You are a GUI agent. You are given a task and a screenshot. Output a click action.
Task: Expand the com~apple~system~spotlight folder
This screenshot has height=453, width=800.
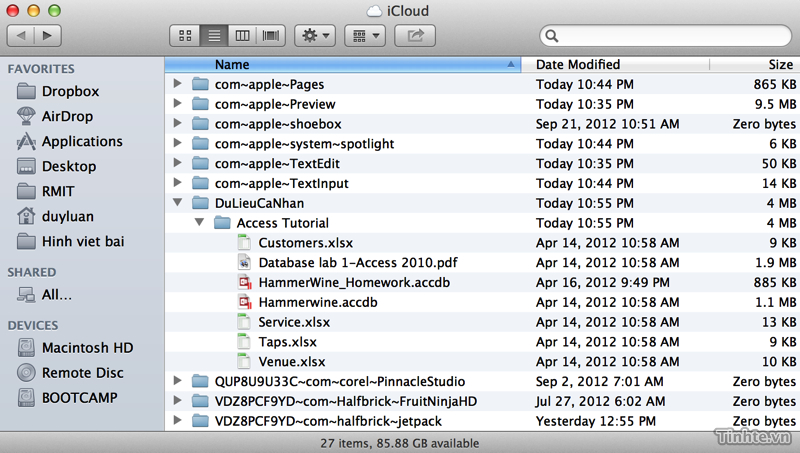(x=177, y=143)
